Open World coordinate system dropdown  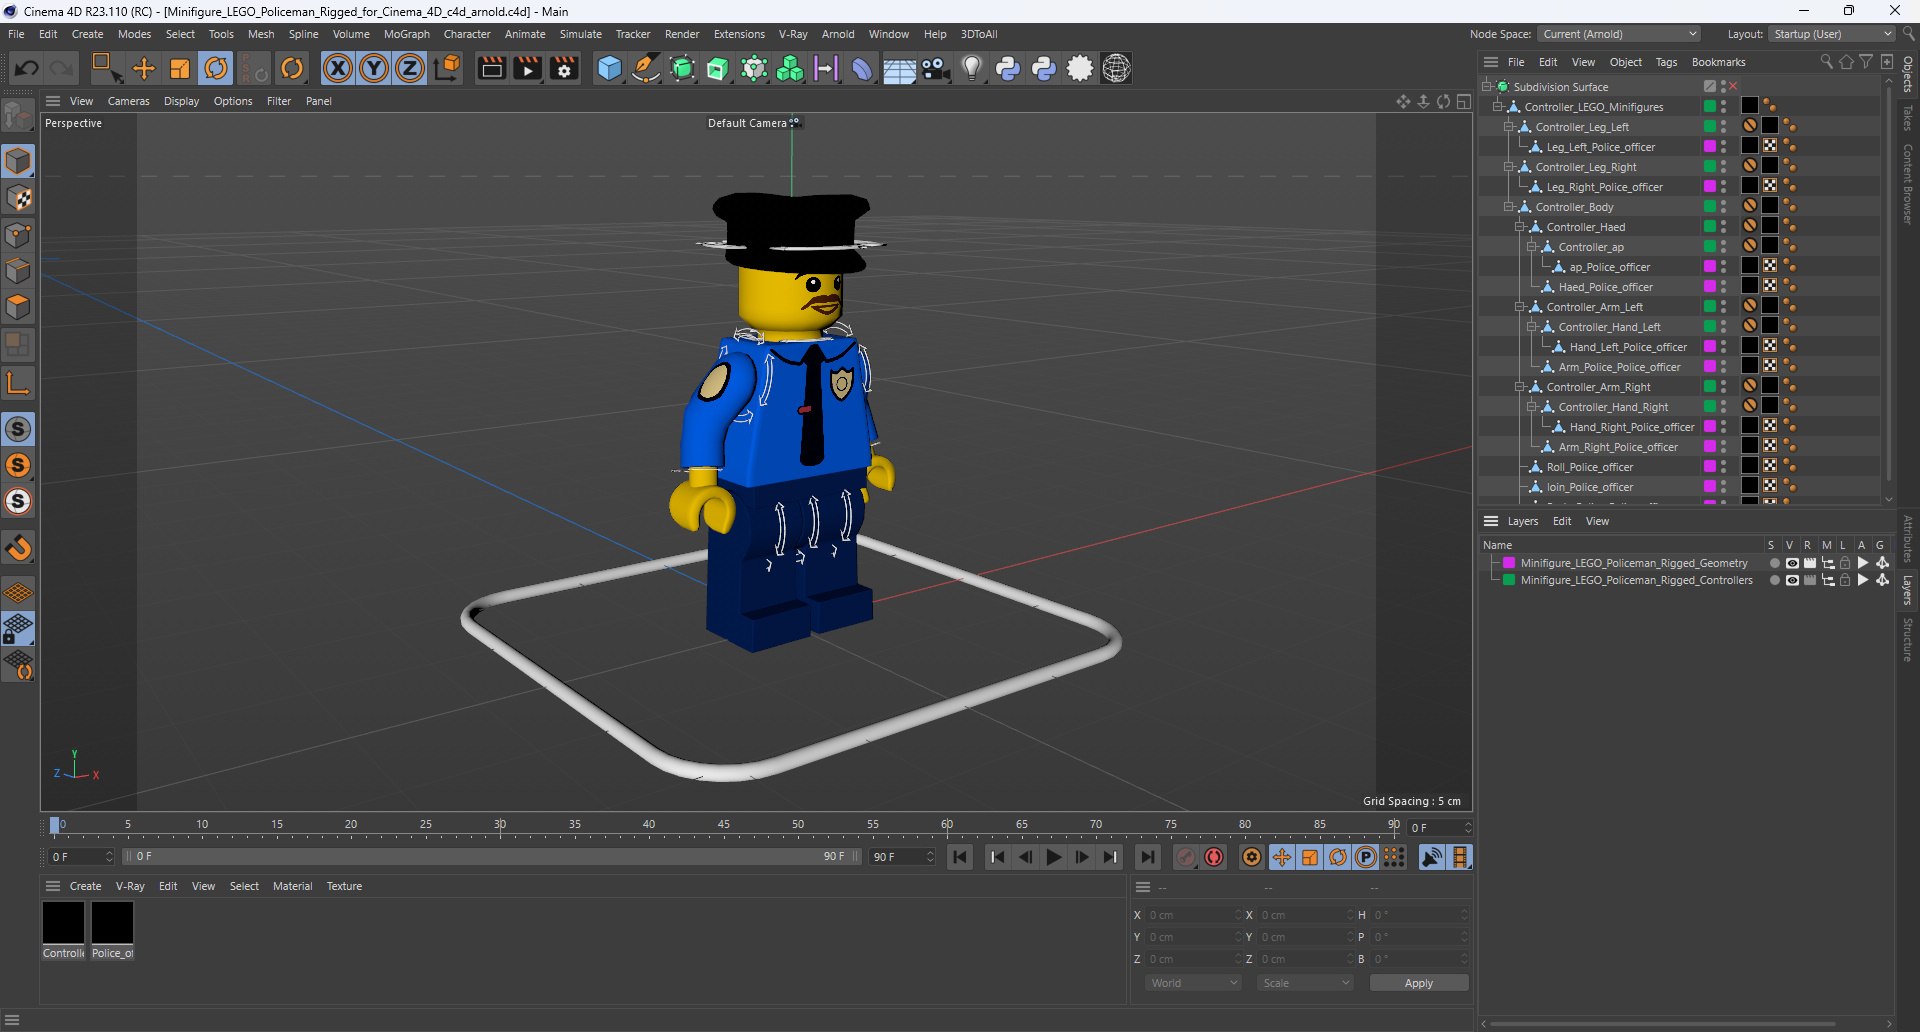point(1193,983)
